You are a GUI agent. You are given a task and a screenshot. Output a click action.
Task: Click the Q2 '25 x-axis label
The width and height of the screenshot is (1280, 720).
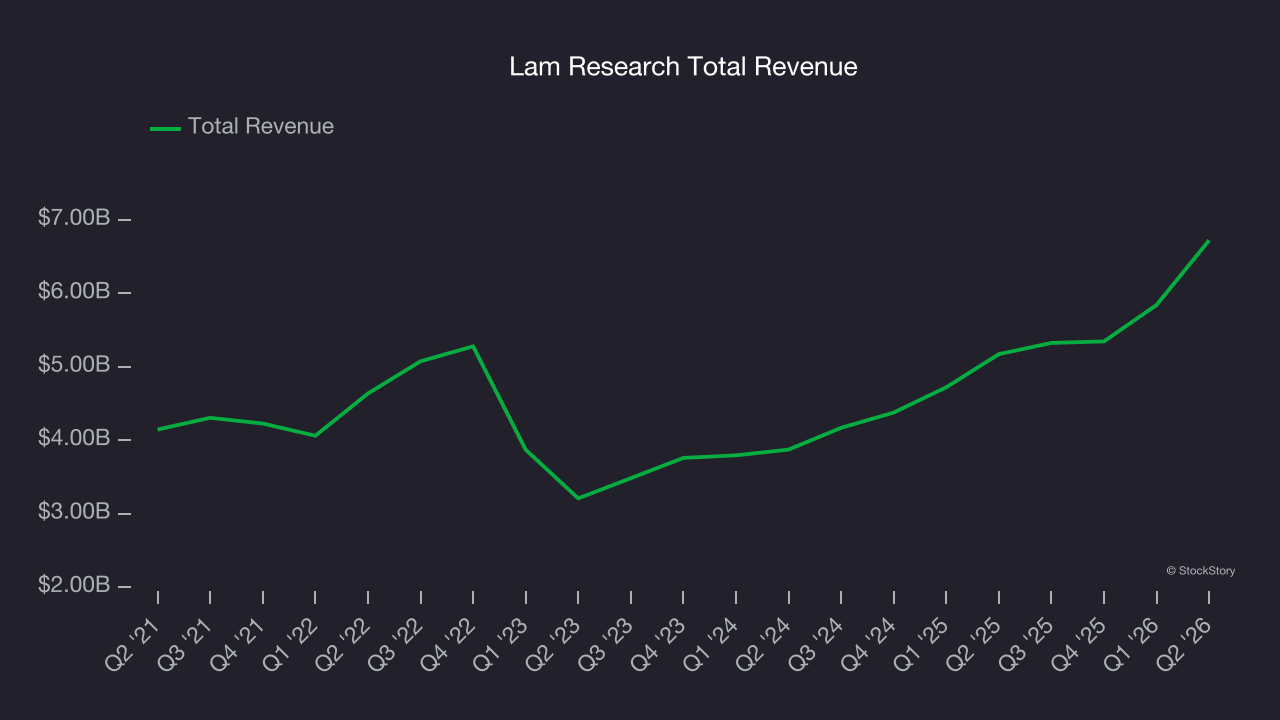tap(975, 643)
